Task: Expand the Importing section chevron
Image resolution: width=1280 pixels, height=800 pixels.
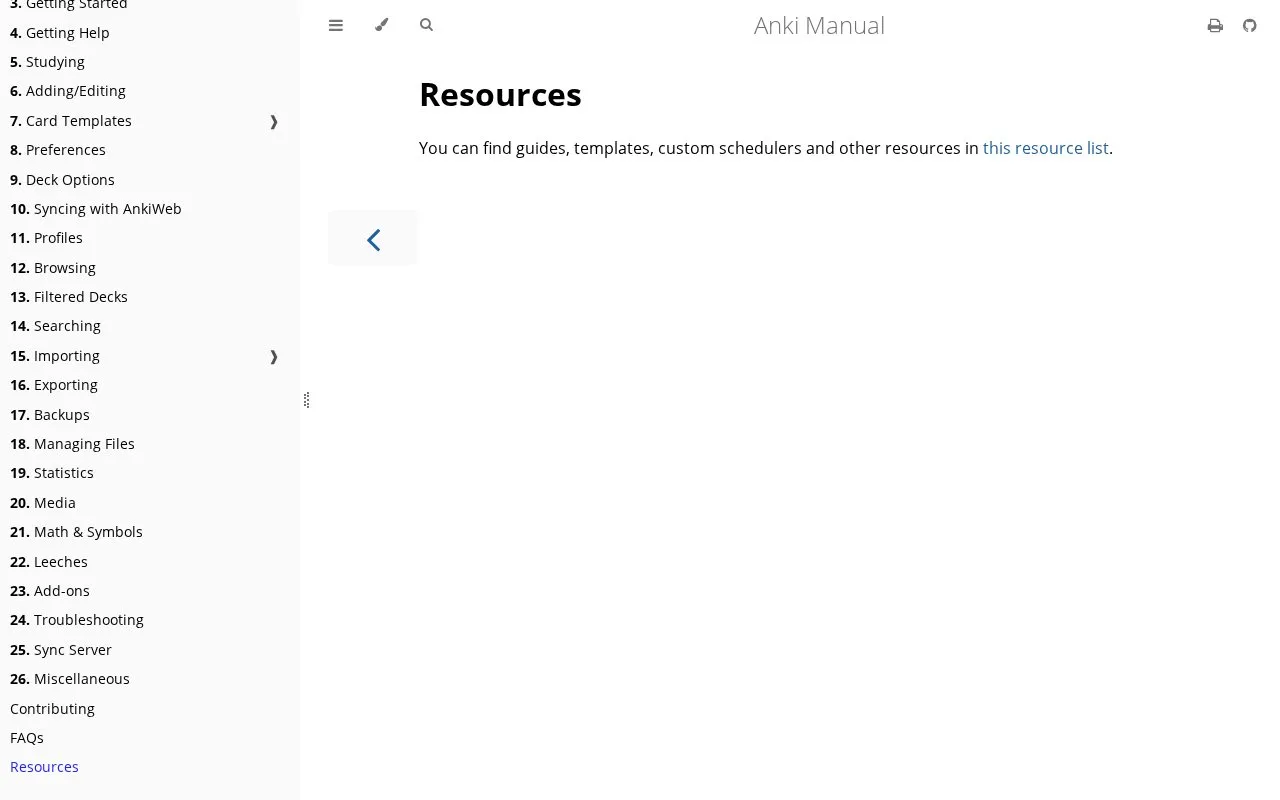Action: pyautogui.click(x=274, y=356)
